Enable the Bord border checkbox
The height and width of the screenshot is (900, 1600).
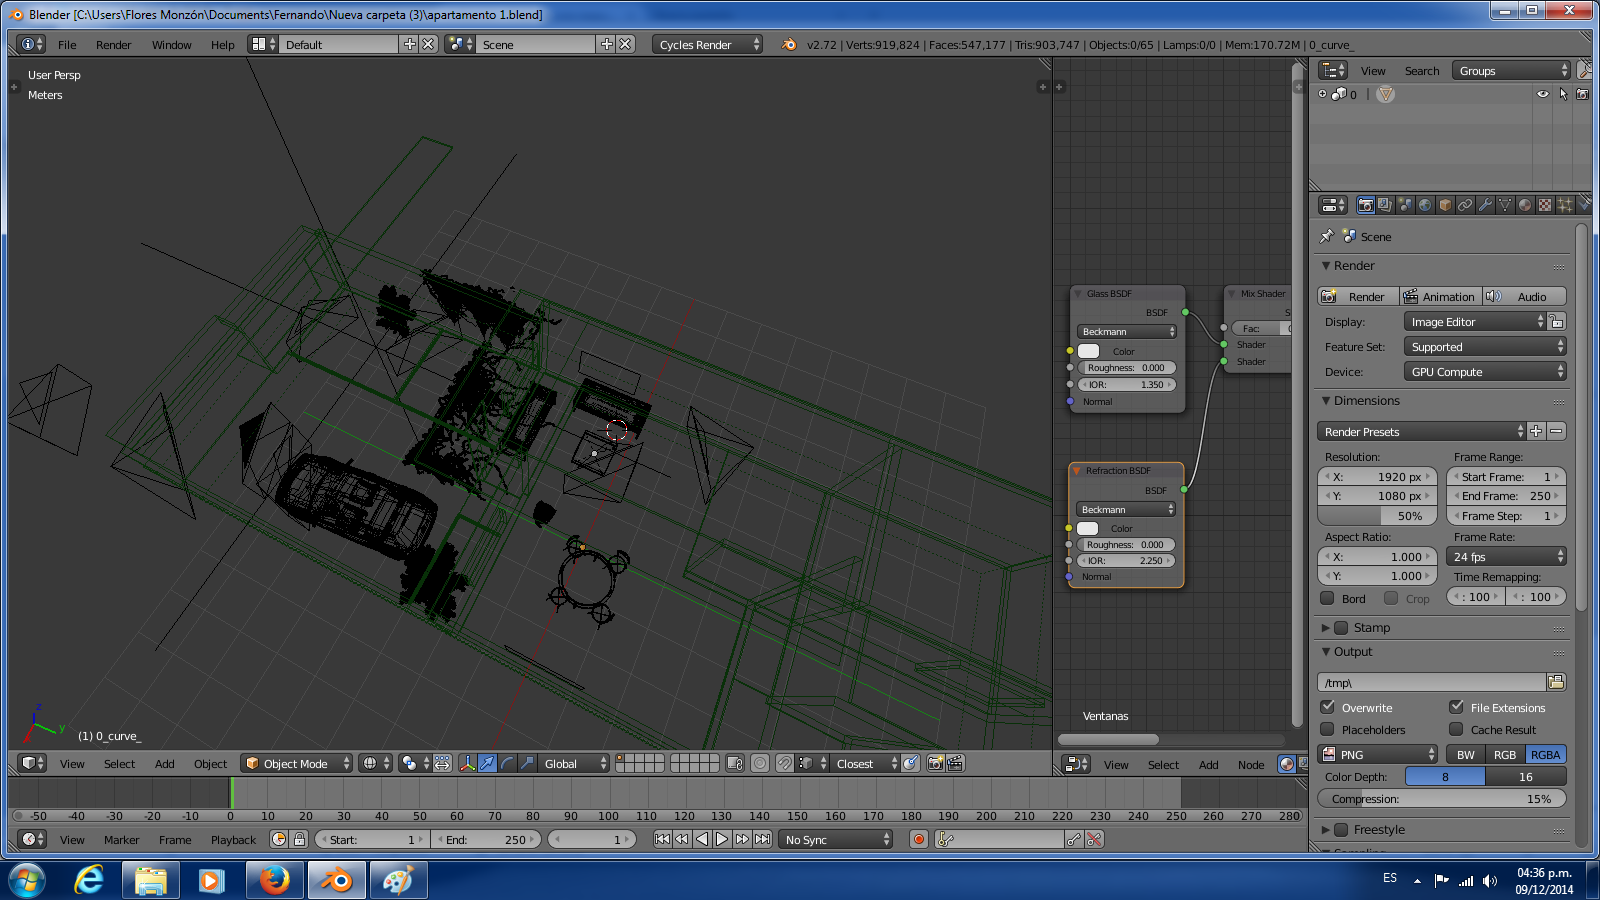pyautogui.click(x=1328, y=599)
